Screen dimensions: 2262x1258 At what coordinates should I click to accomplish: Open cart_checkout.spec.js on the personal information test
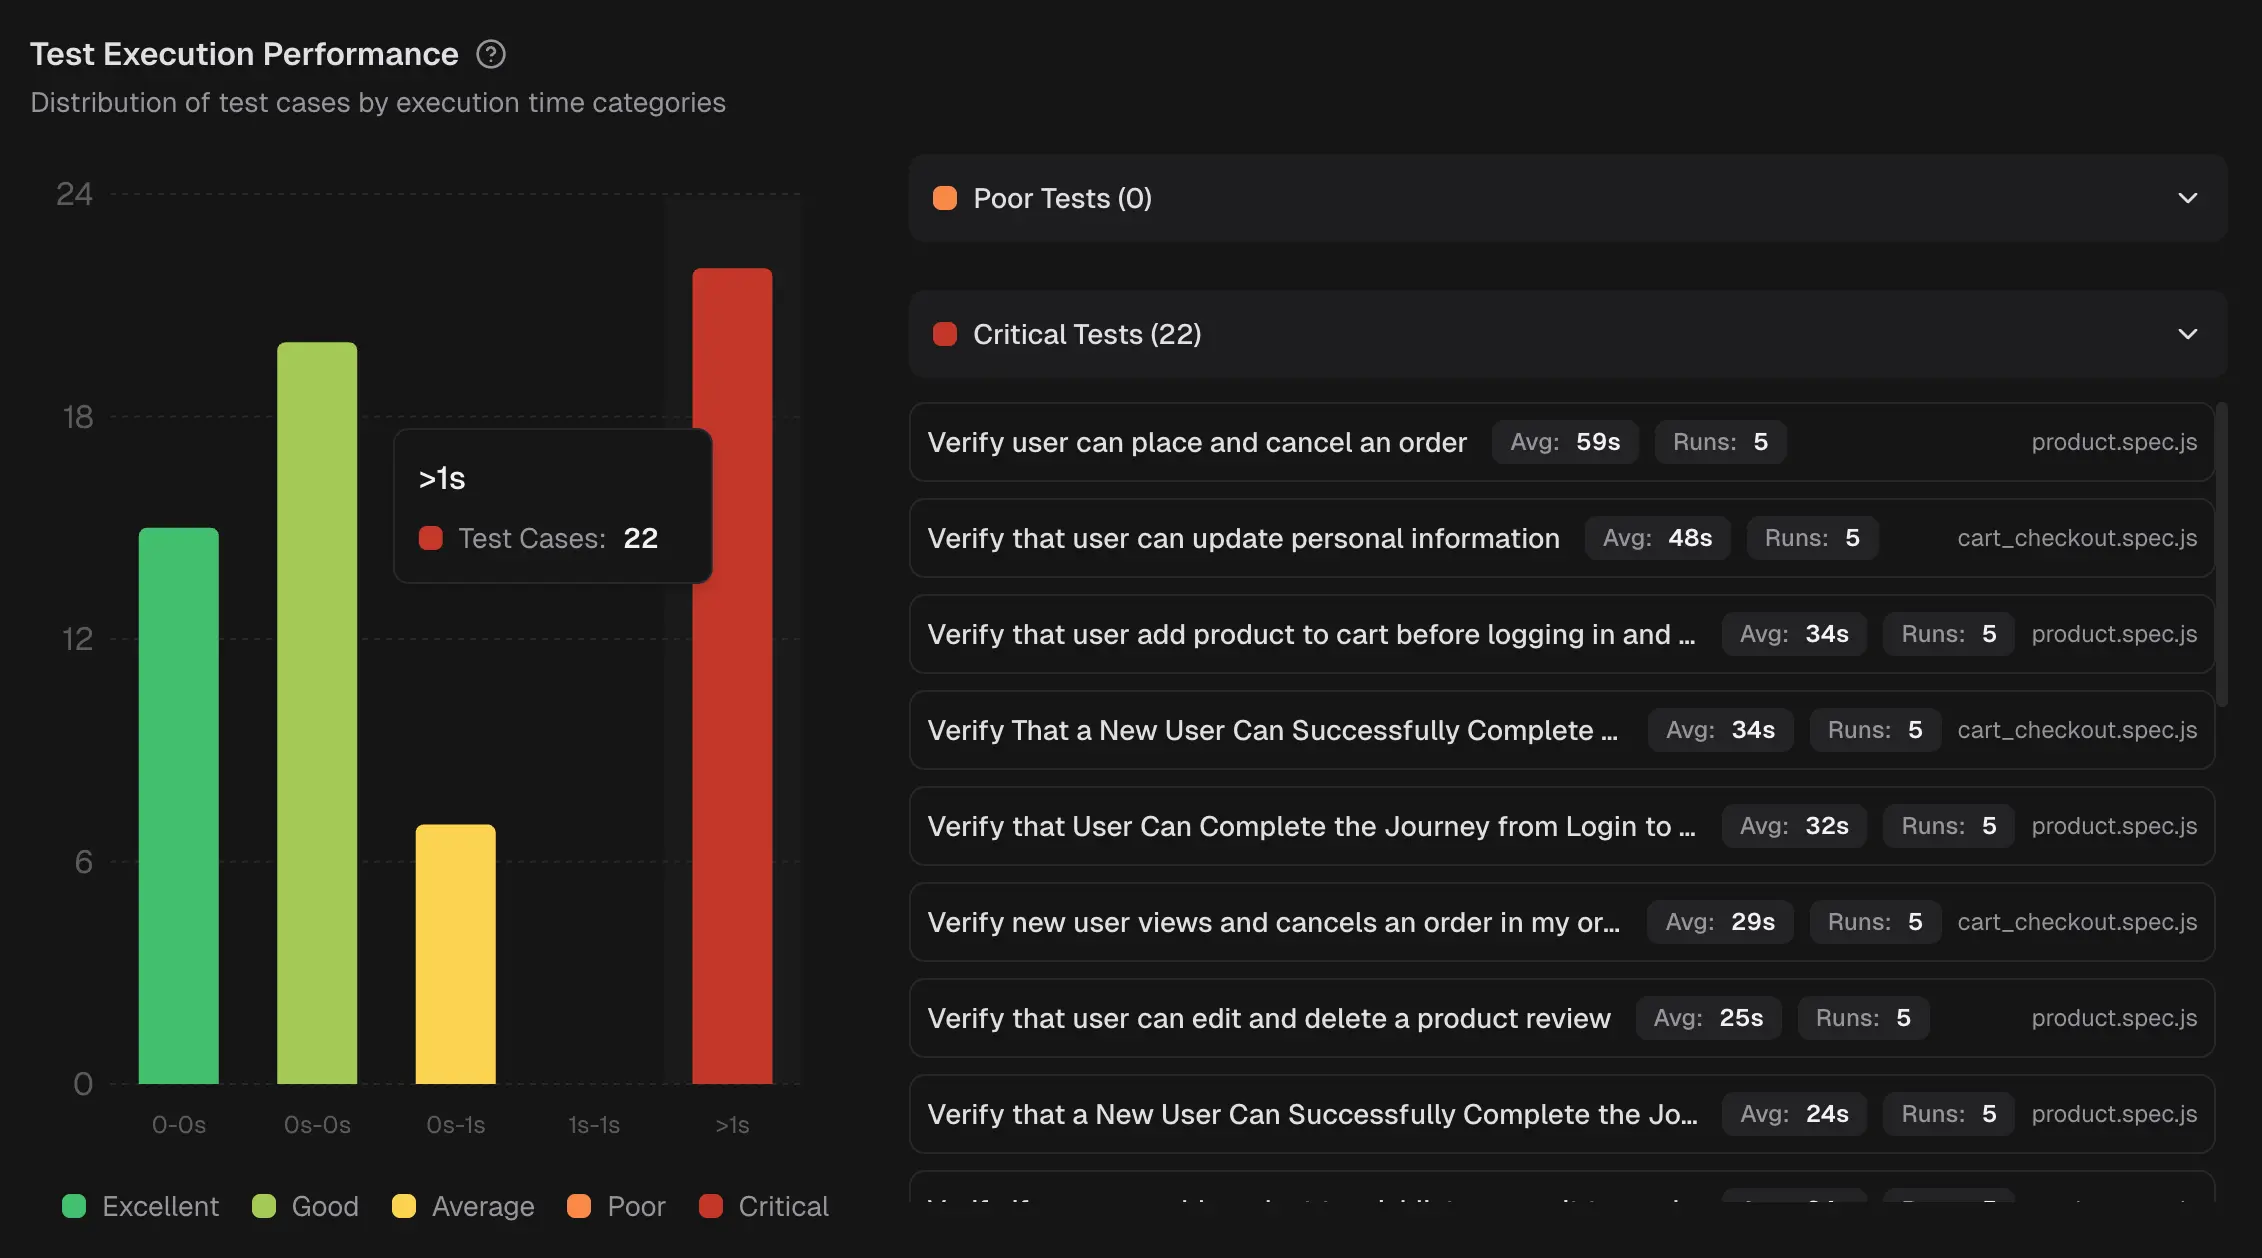2076,538
